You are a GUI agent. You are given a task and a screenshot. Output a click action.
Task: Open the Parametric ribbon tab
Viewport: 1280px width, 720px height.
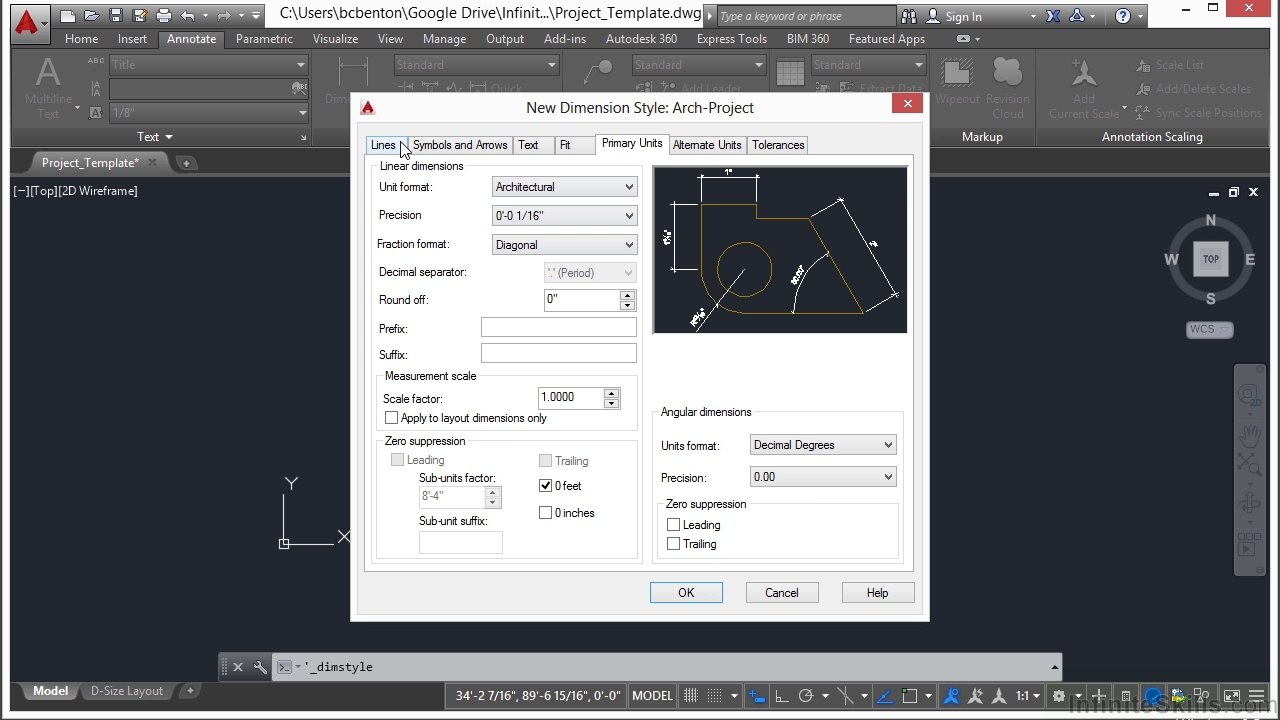264,39
